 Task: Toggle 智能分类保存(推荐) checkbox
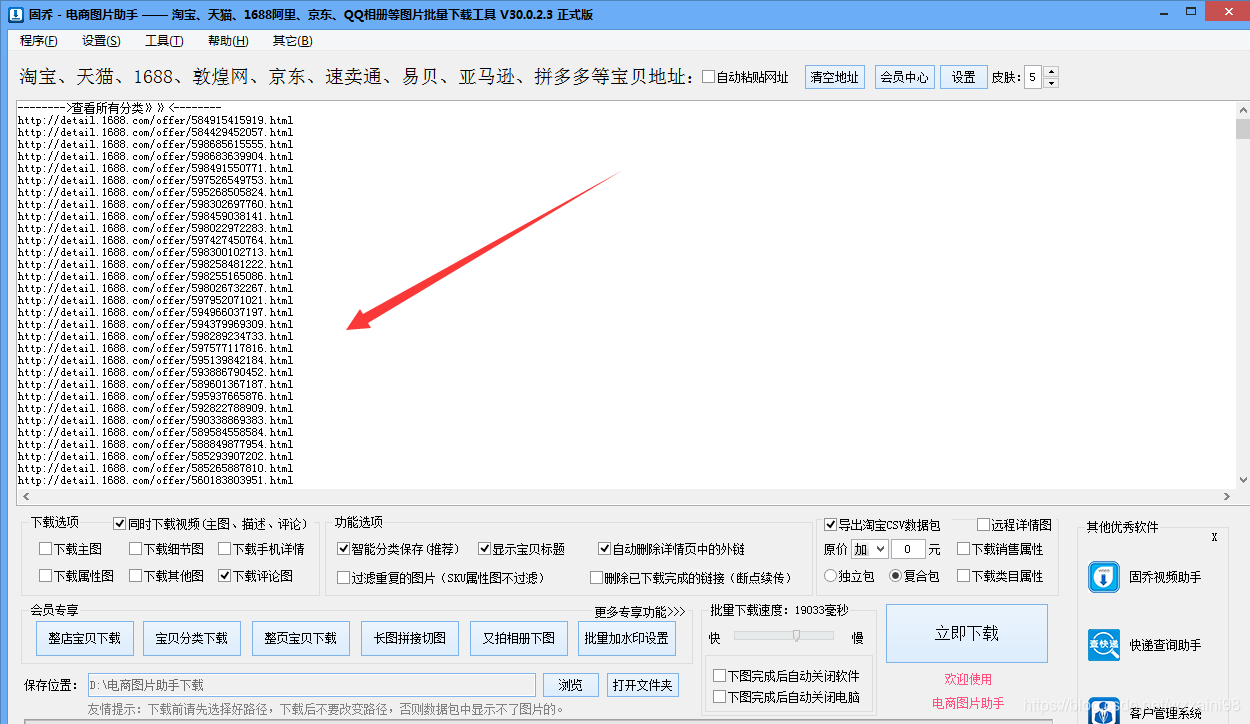[344, 549]
